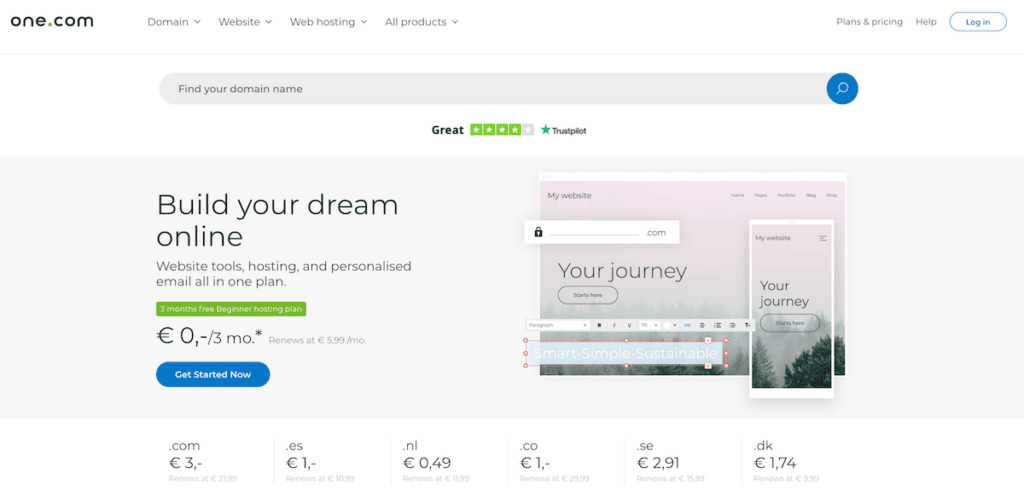Click the Your journey heading in desktop preview
The image size is (1024, 503).
[622, 270]
